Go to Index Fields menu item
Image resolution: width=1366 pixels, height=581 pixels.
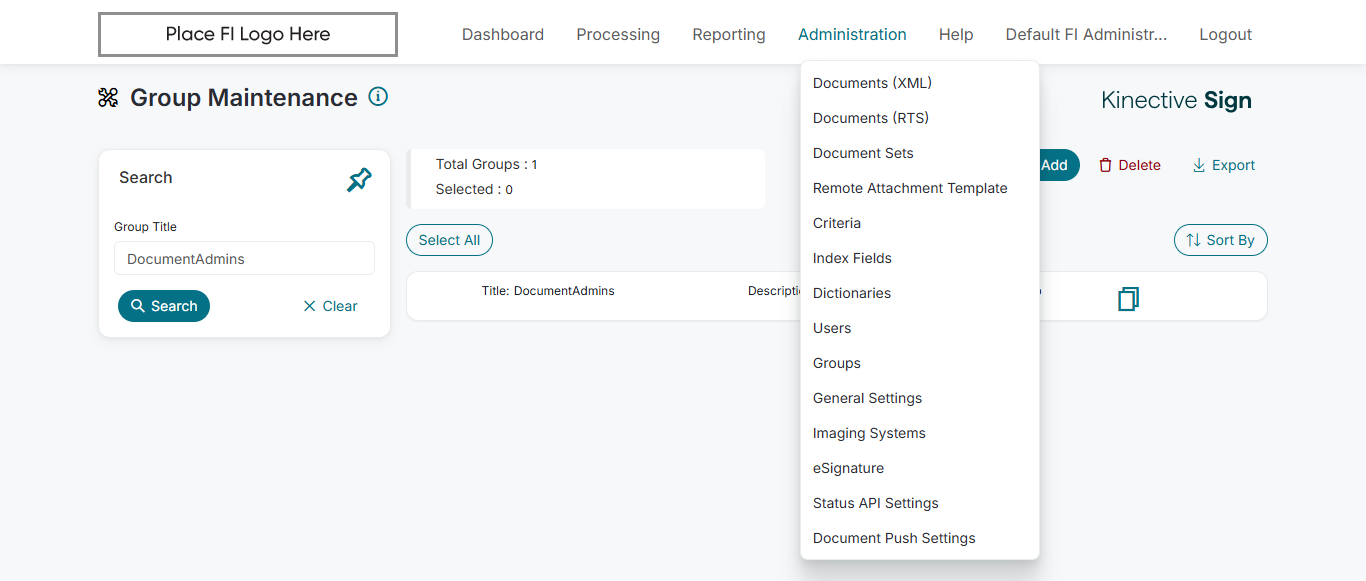point(852,258)
